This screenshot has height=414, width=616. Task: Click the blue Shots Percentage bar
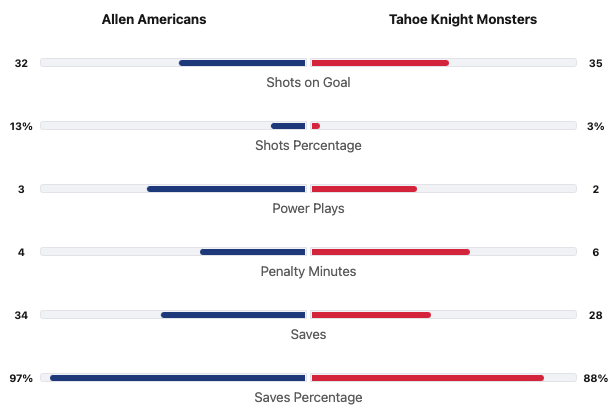coord(288,126)
